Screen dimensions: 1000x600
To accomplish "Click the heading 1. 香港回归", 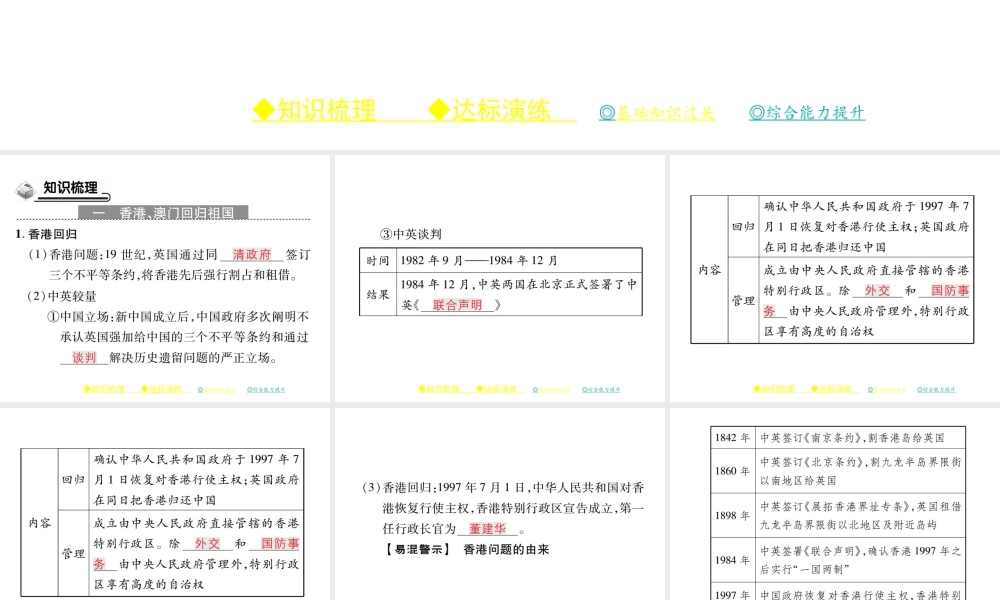I will coord(46,234).
